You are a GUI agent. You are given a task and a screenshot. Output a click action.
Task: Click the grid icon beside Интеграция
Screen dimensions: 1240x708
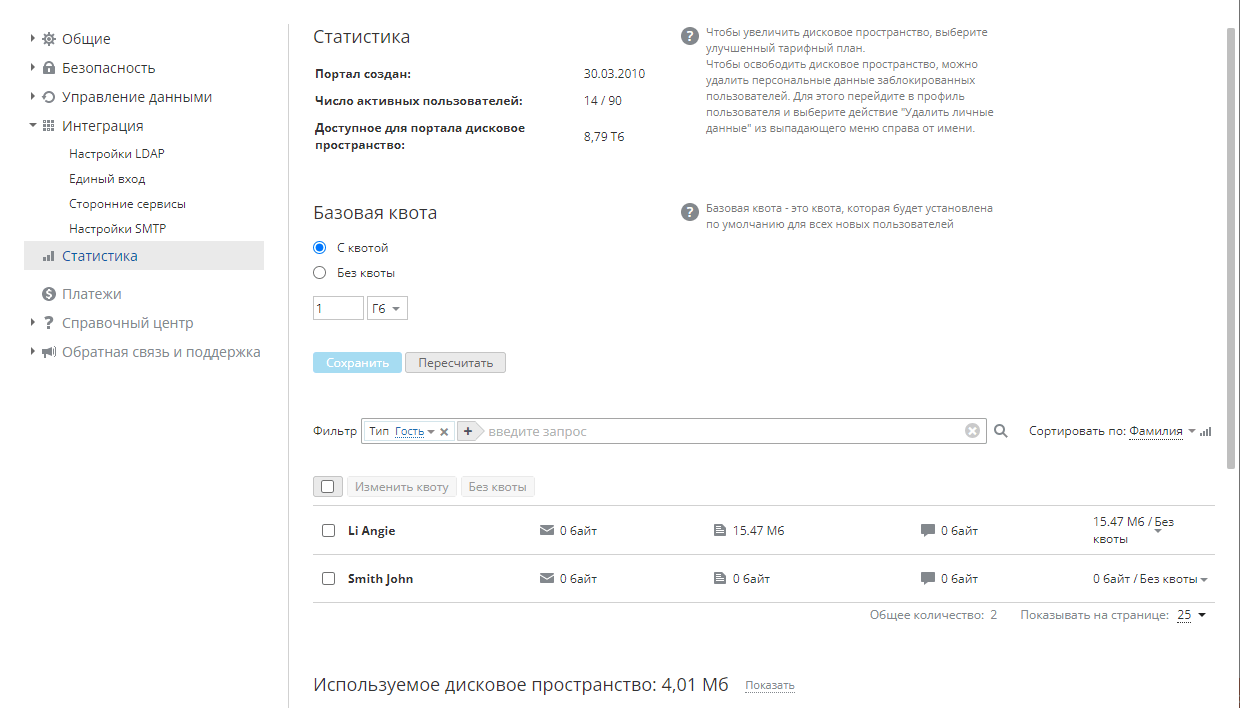pyautogui.click(x=48, y=126)
